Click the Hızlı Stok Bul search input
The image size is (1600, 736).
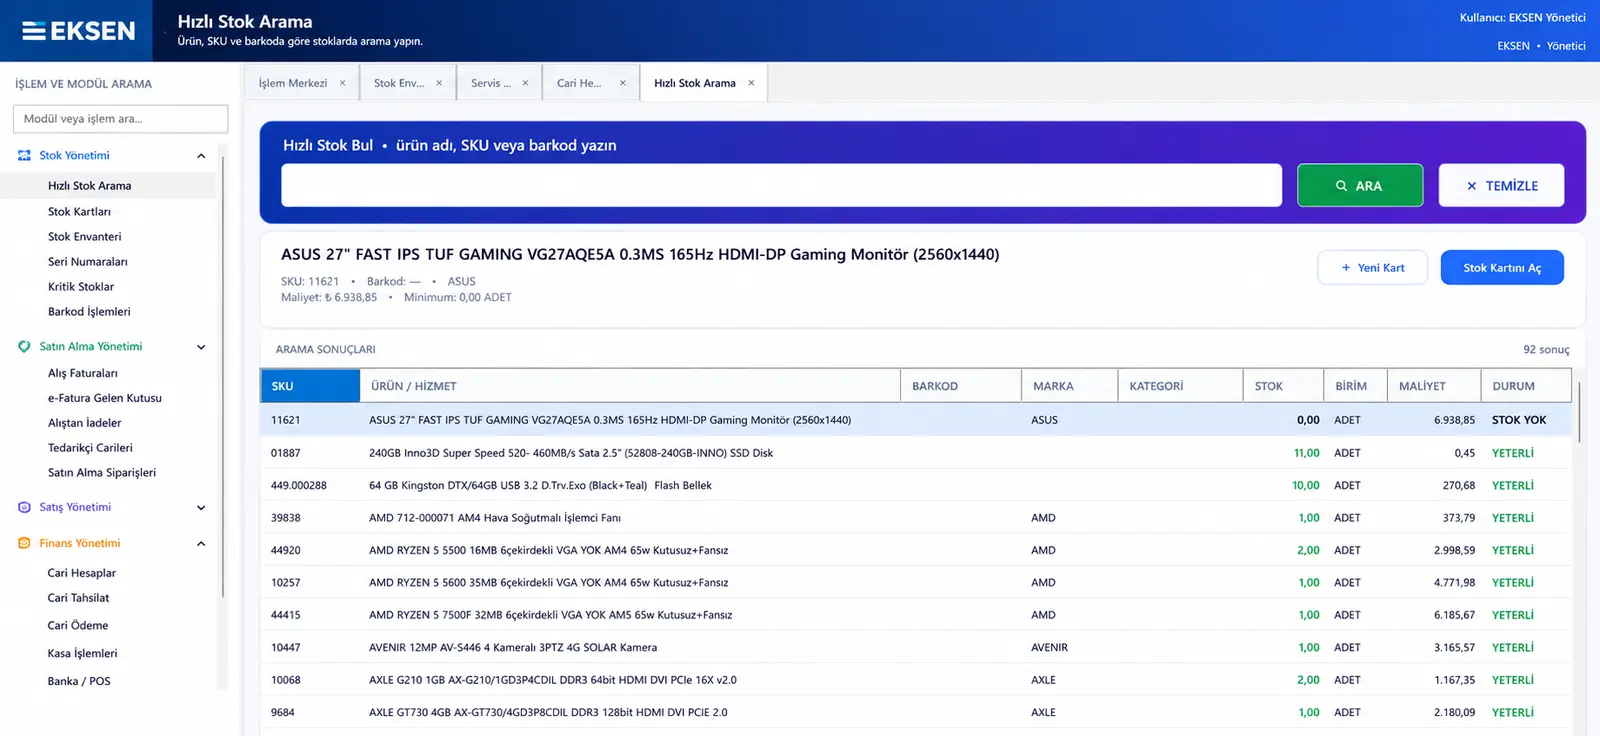[x=781, y=186]
